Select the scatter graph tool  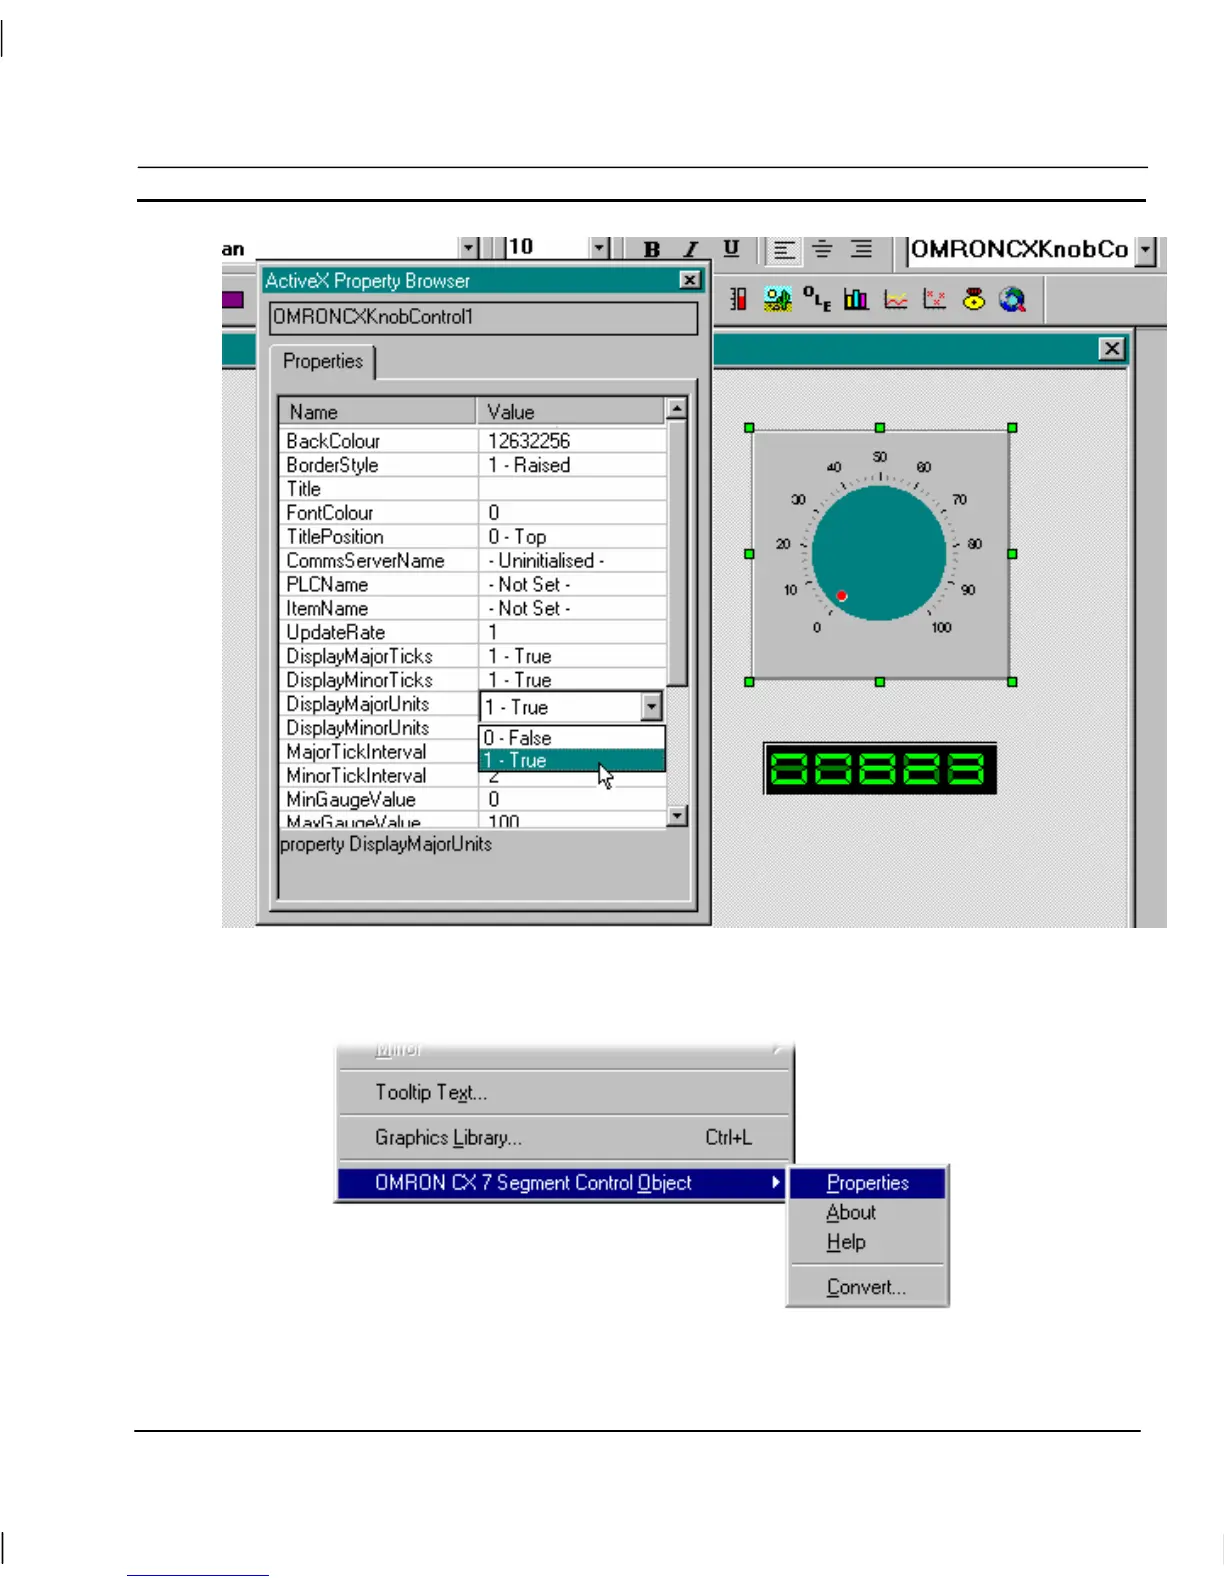pos(934,299)
